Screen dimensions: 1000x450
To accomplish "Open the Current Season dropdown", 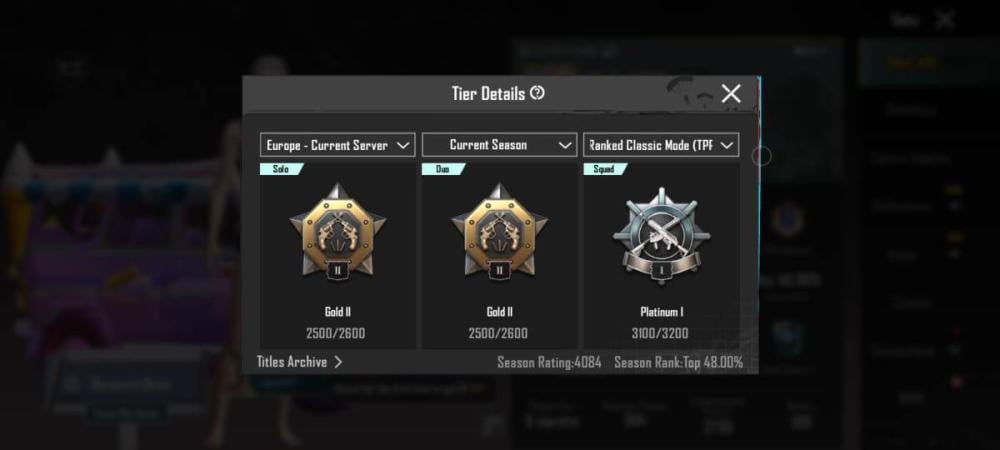I will tap(499, 145).
